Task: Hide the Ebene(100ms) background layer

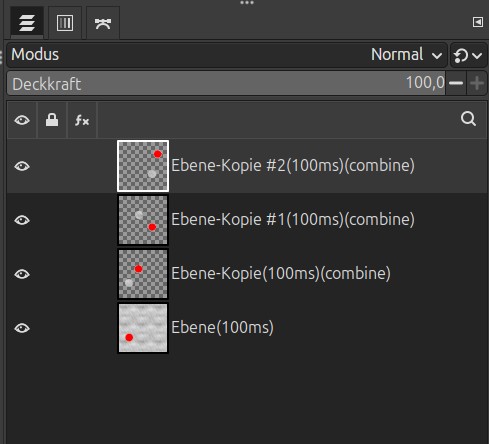Action: [22, 328]
